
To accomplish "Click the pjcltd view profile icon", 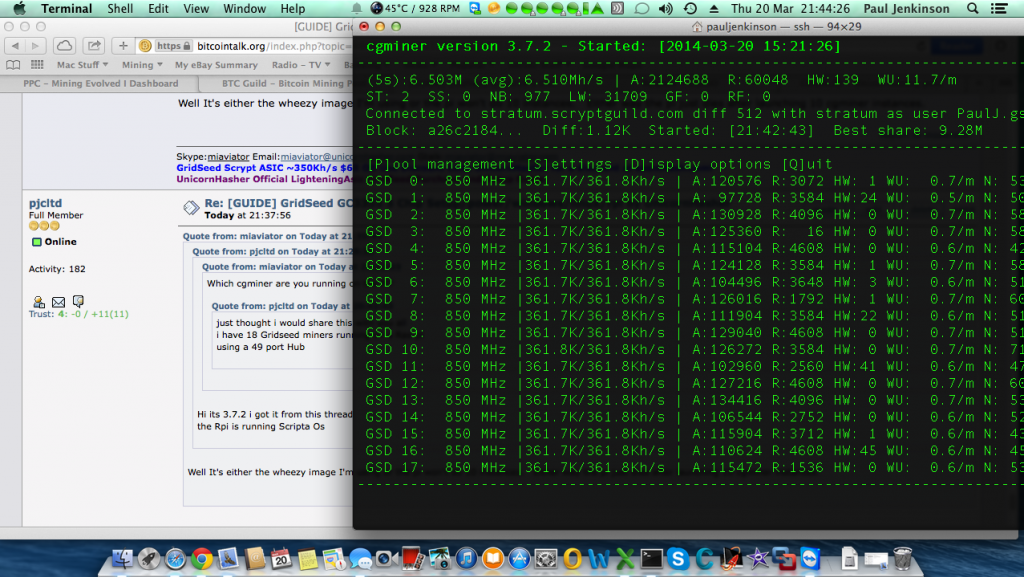I will 39,302.
